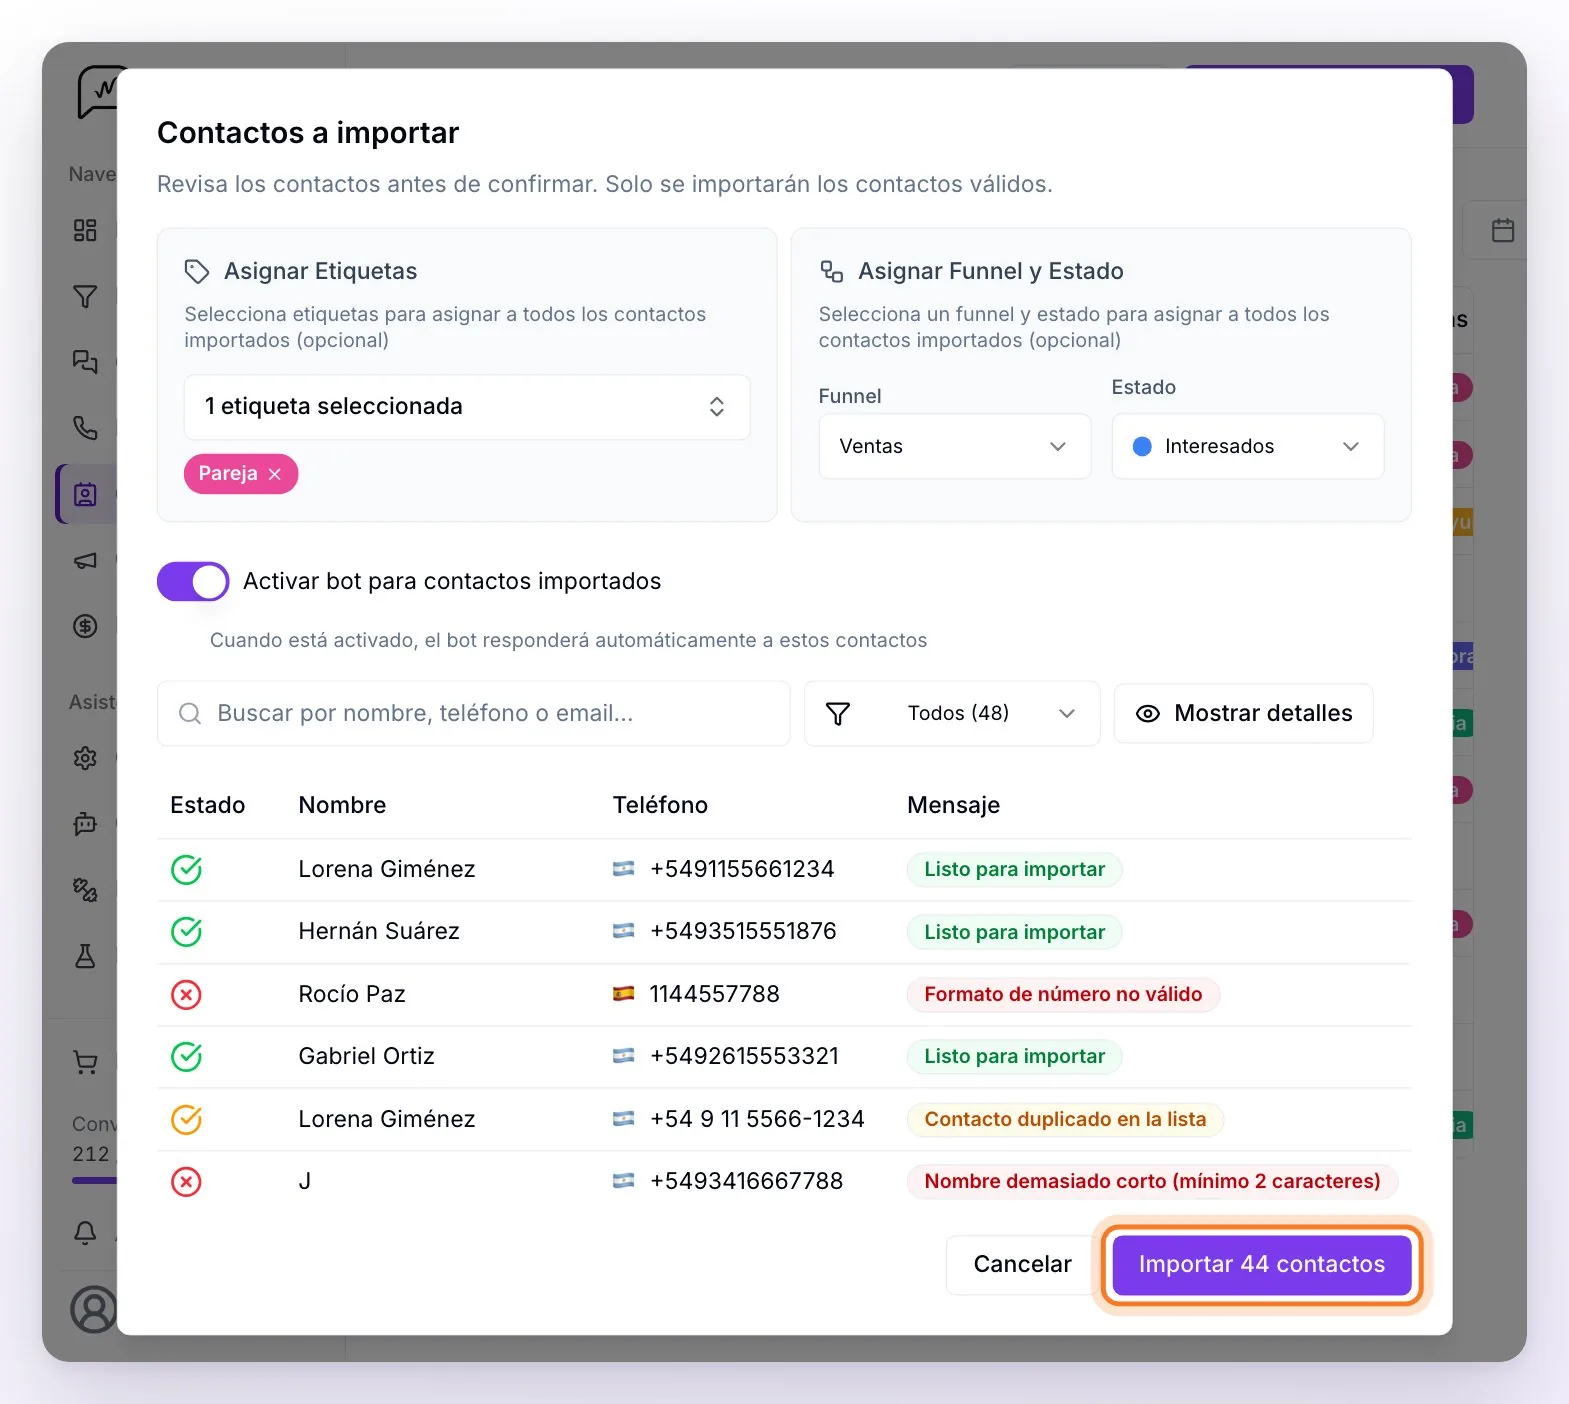Click Gabriel Ortiz name cell
The image size is (1569, 1404).
(366, 1056)
